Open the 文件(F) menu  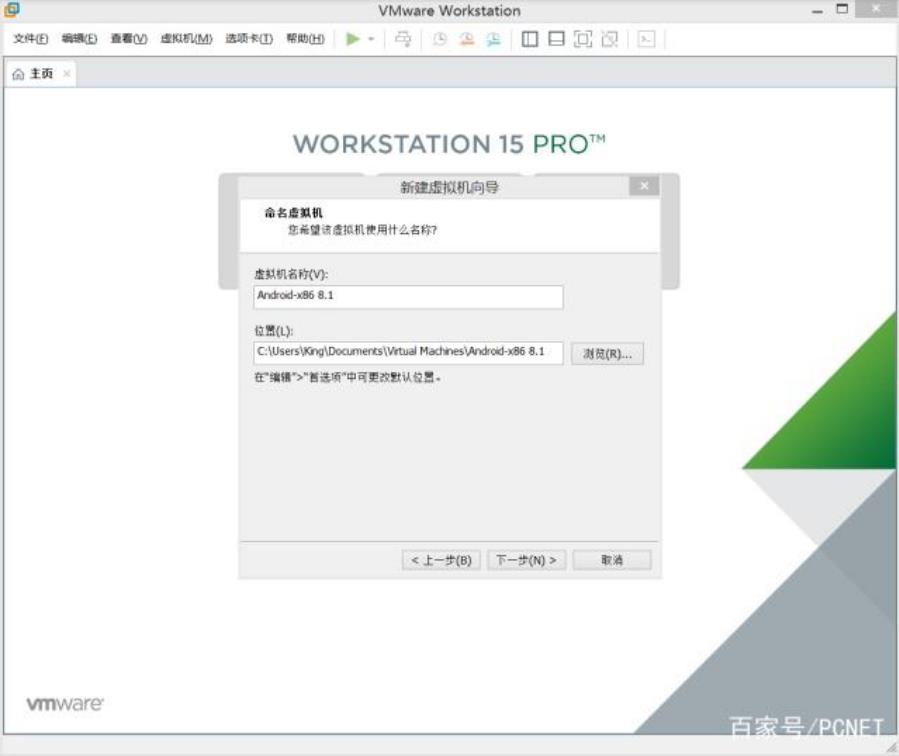click(x=30, y=38)
